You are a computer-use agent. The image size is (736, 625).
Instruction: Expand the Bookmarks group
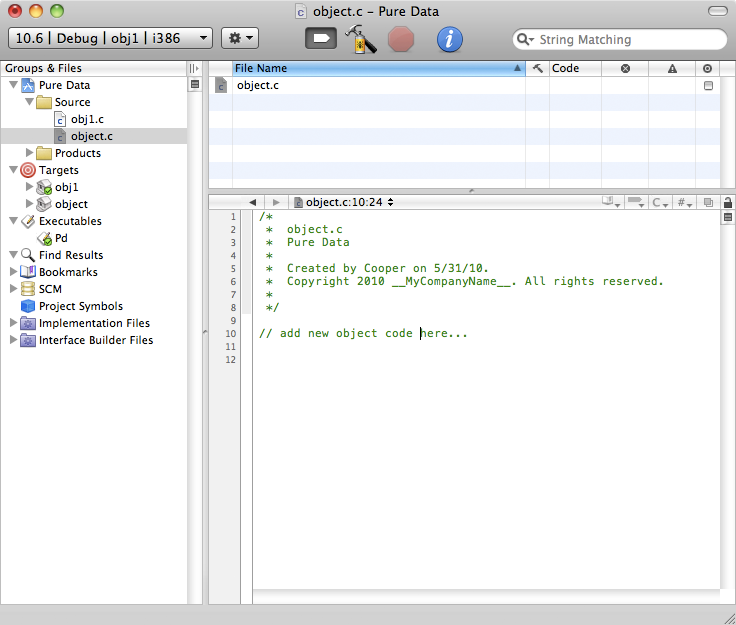click(14, 272)
